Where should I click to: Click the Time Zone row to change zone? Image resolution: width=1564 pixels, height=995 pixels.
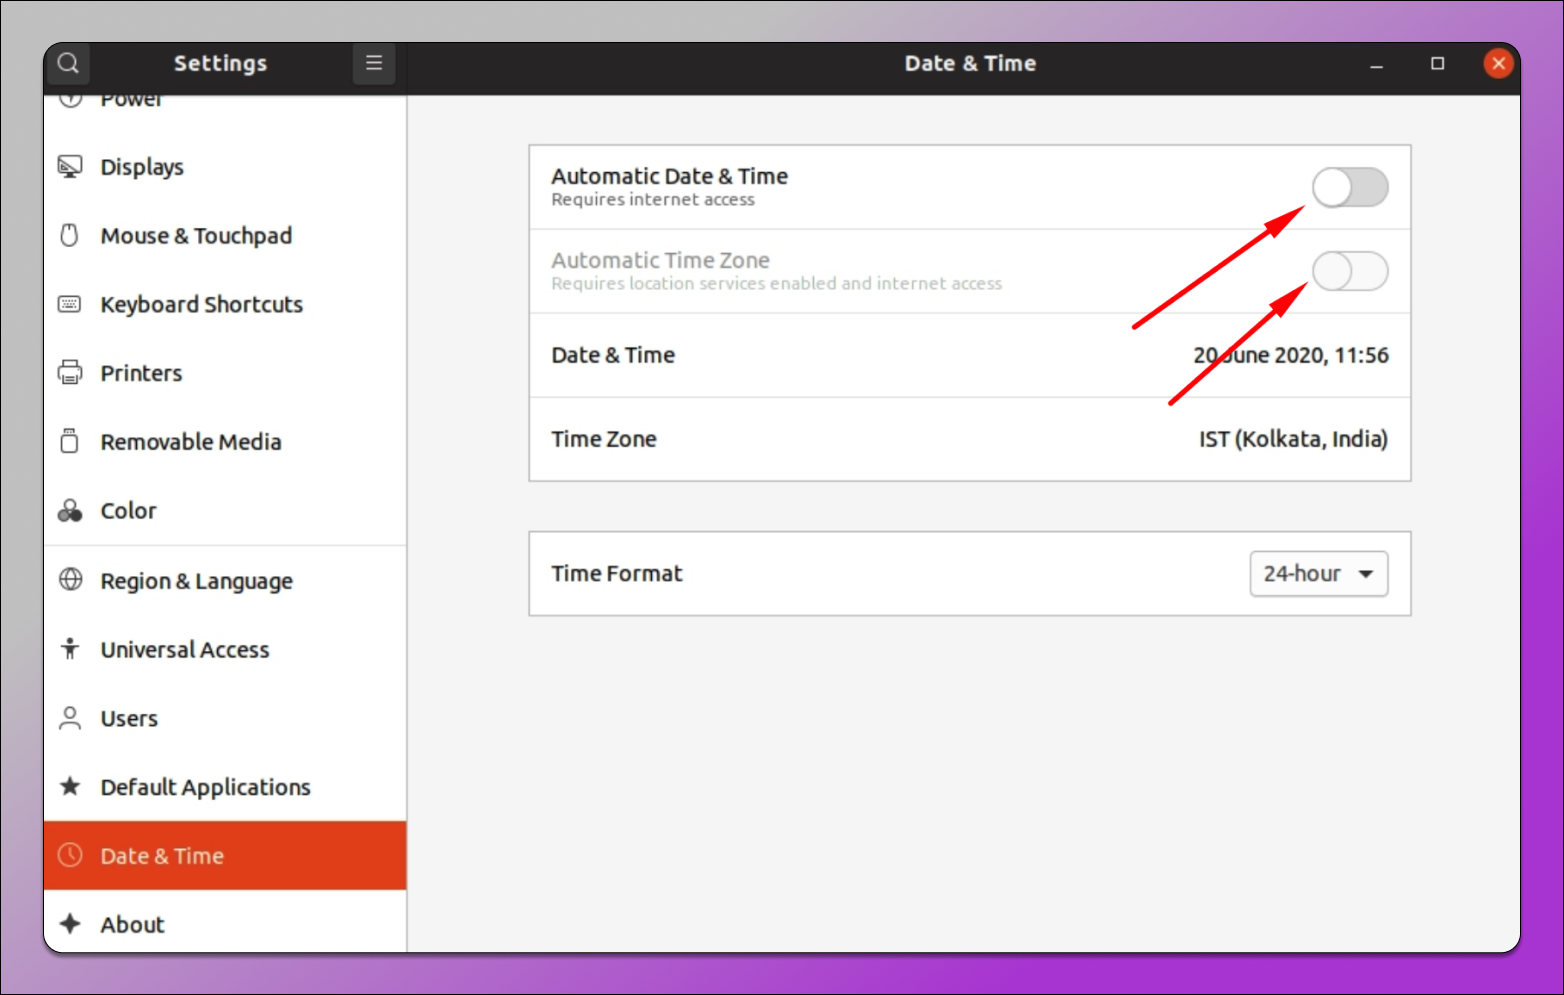point(969,440)
